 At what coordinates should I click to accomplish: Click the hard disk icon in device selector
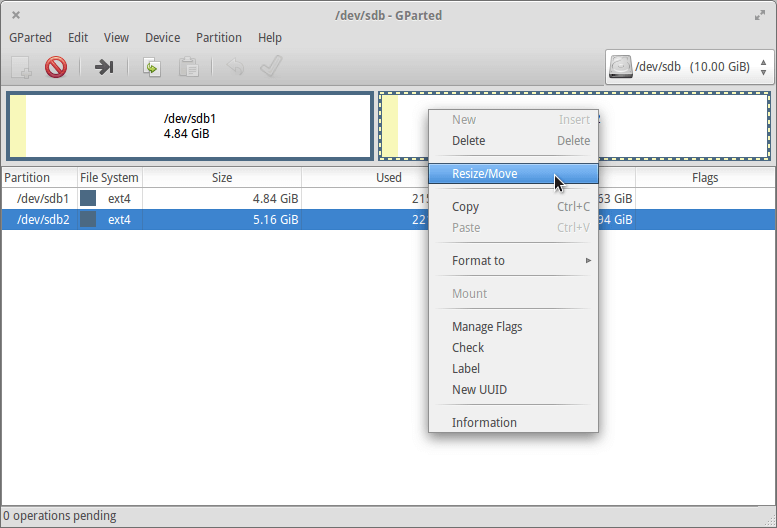pyautogui.click(x=621, y=67)
